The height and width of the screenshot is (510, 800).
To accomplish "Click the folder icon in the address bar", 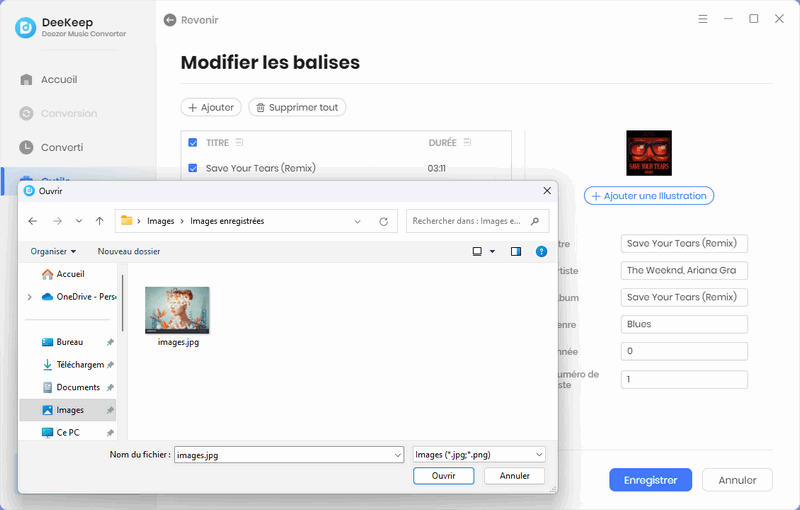I will 127,220.
